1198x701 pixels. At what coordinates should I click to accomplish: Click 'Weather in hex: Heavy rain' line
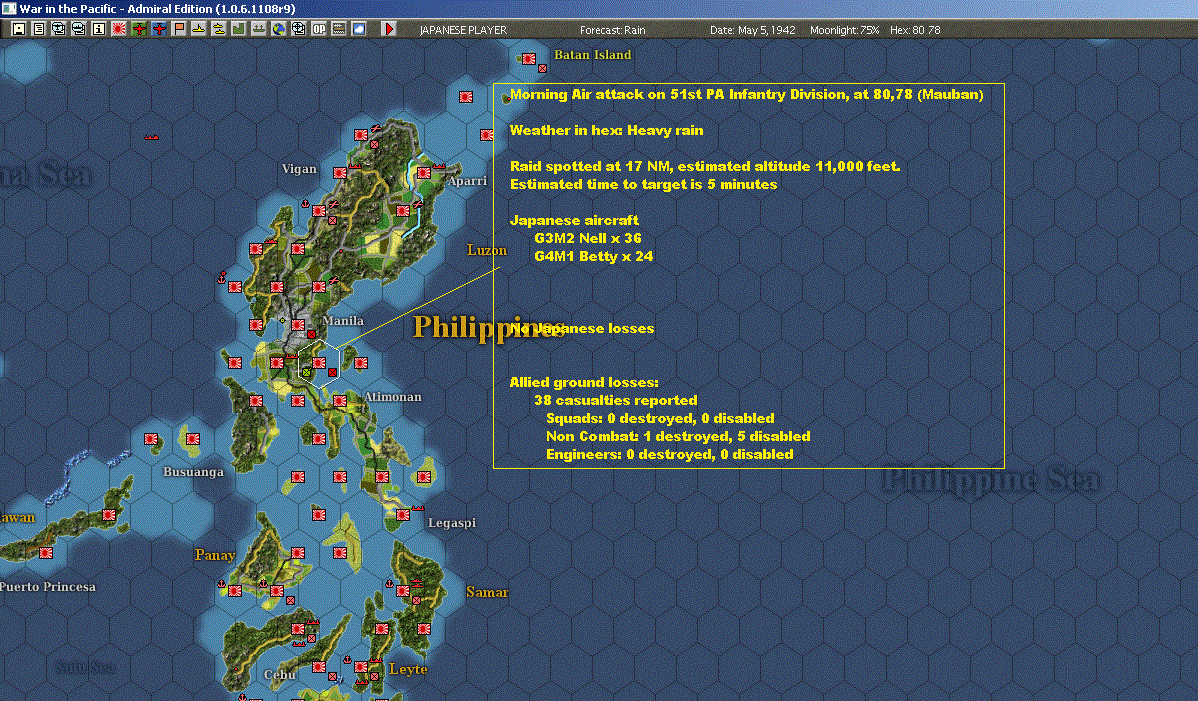(607, 131)
